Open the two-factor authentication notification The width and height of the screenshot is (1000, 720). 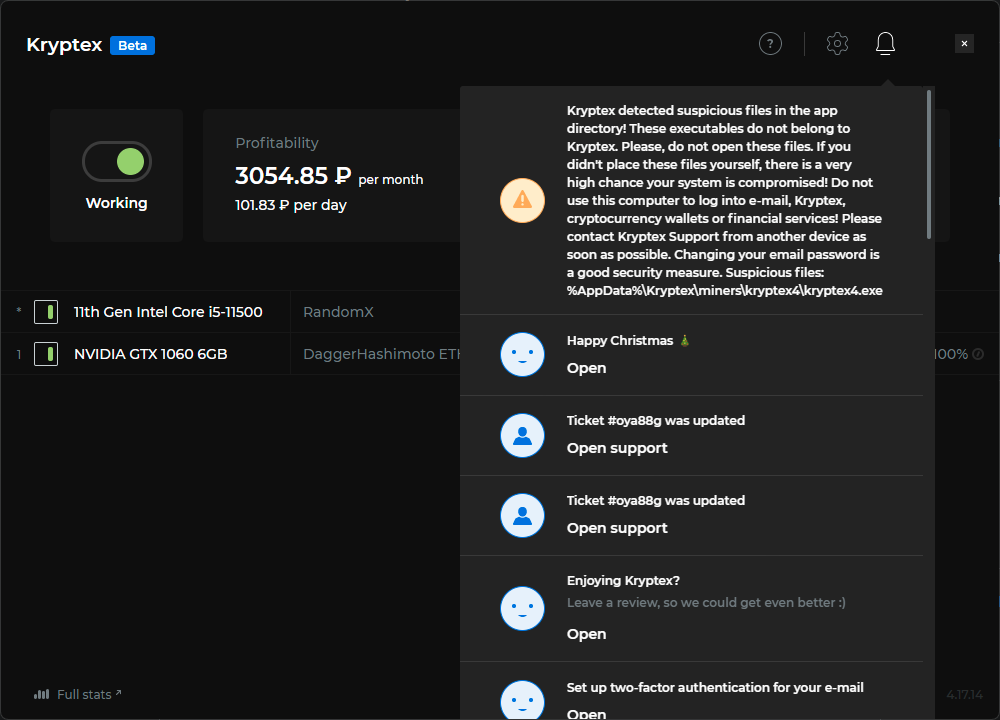[x=586, y=714]
